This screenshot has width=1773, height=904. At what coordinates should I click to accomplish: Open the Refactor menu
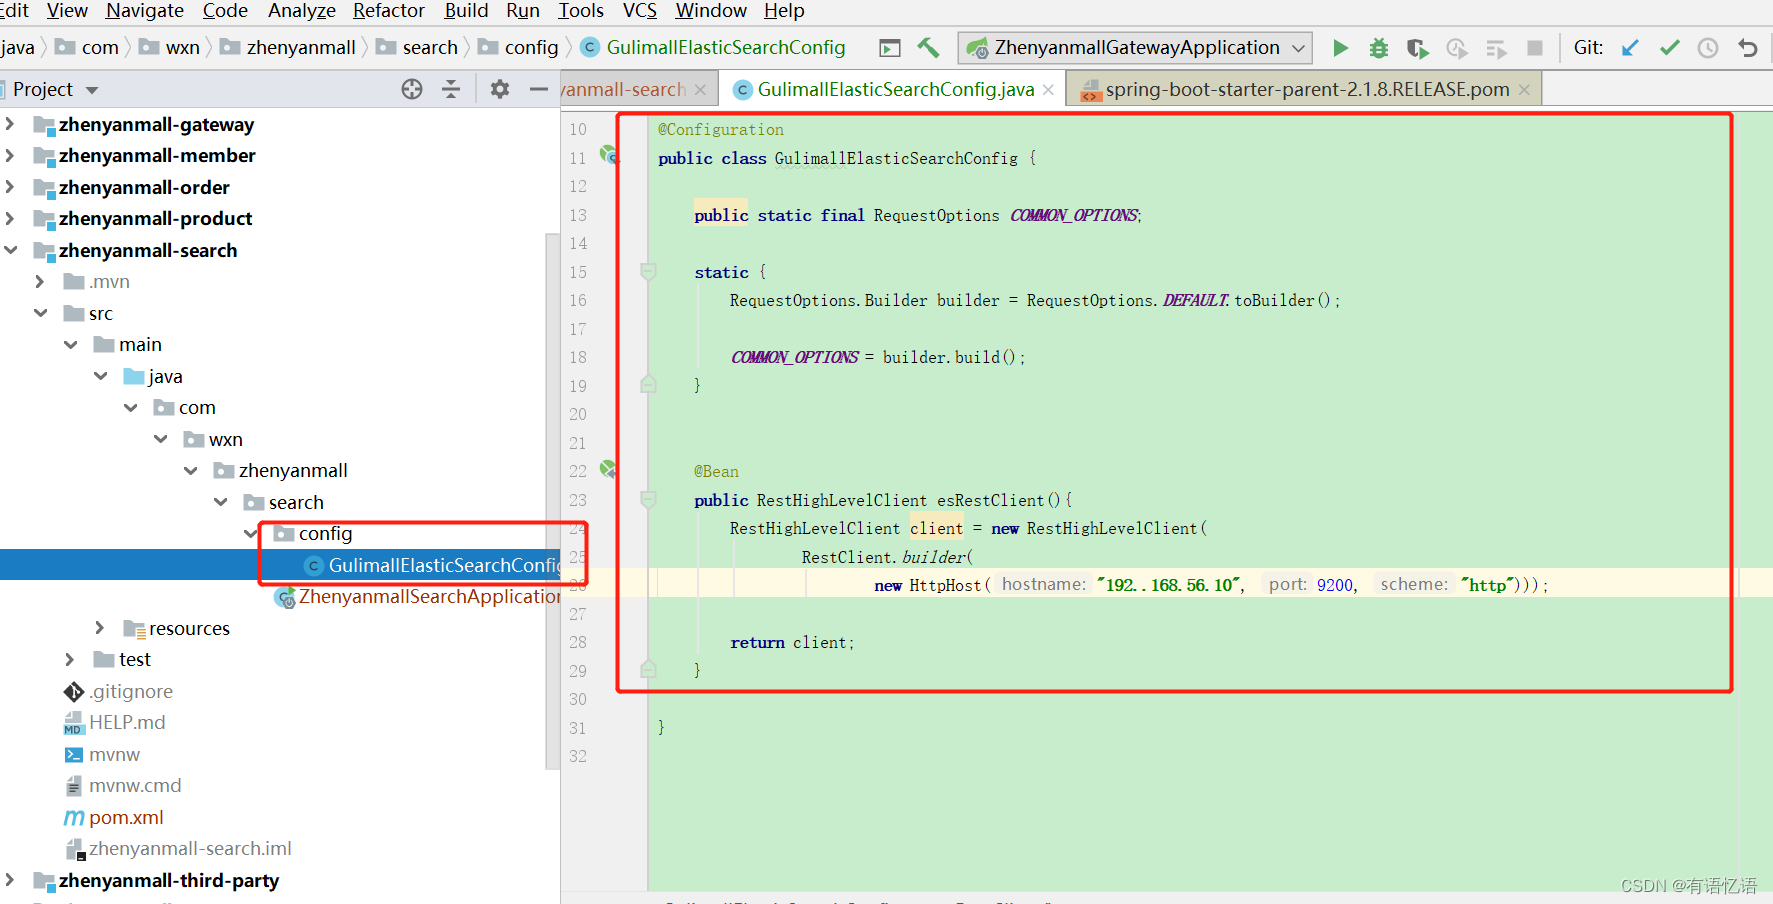(389, 11)
